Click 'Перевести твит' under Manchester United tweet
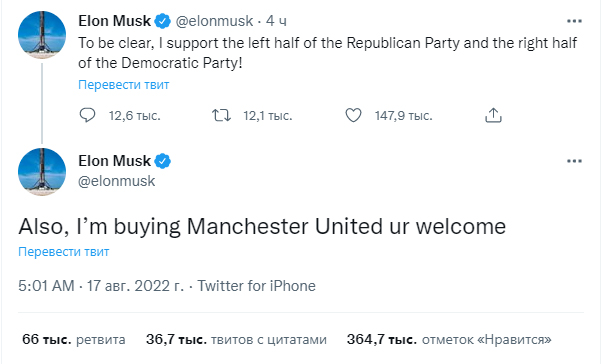The height and width of the screenshot is (364, 602). [x=64, y=251]
